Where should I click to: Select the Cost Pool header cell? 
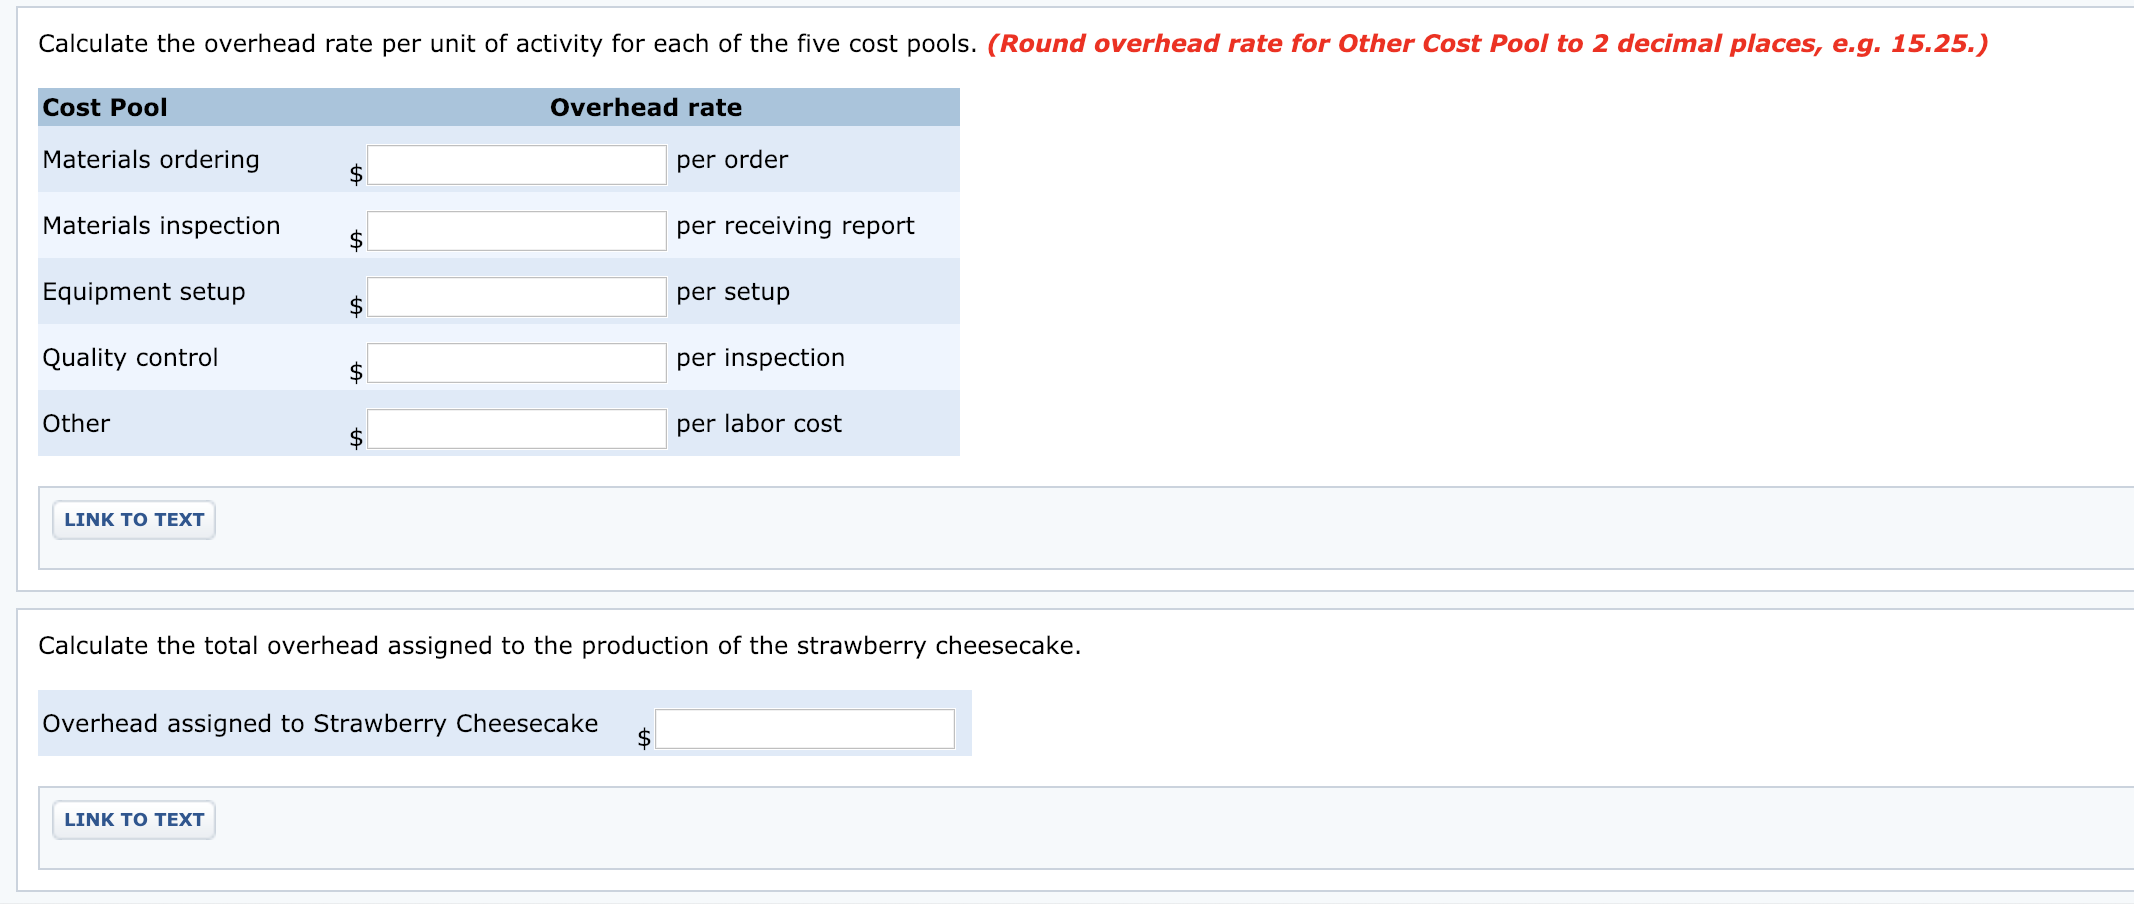coord(104,107)
